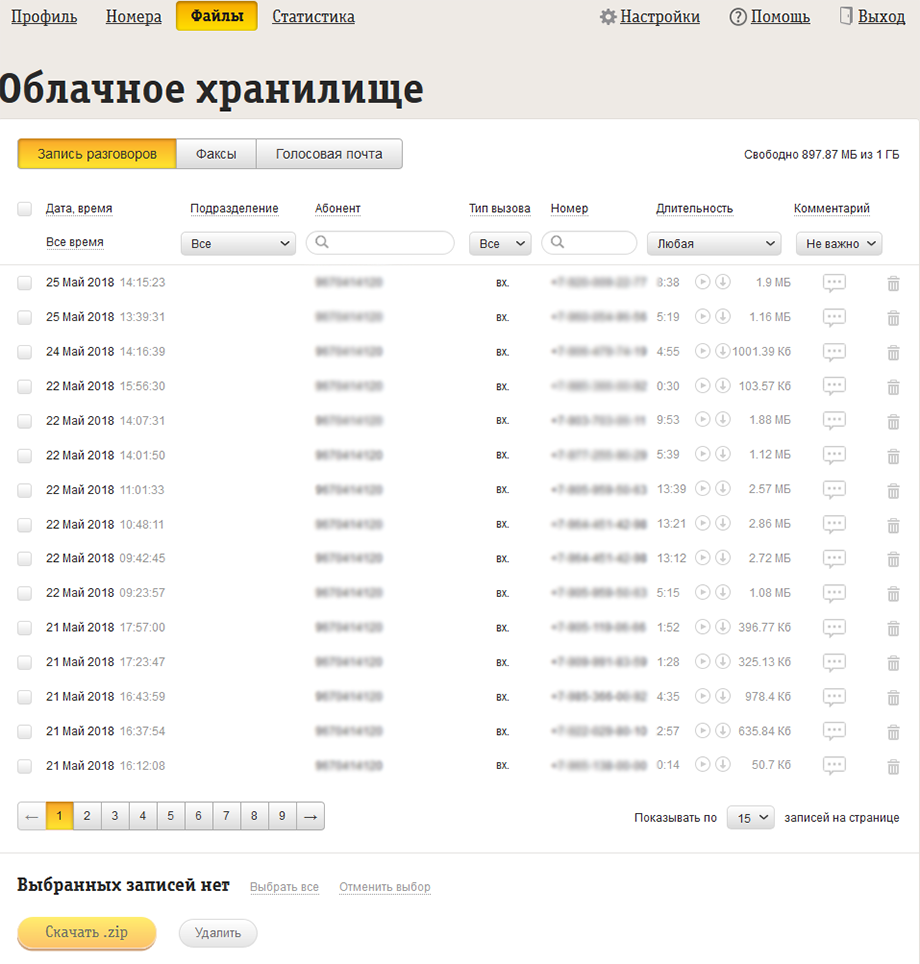Click the Выбрать все link
Viewport: 920px width, 964px height.
284,887
